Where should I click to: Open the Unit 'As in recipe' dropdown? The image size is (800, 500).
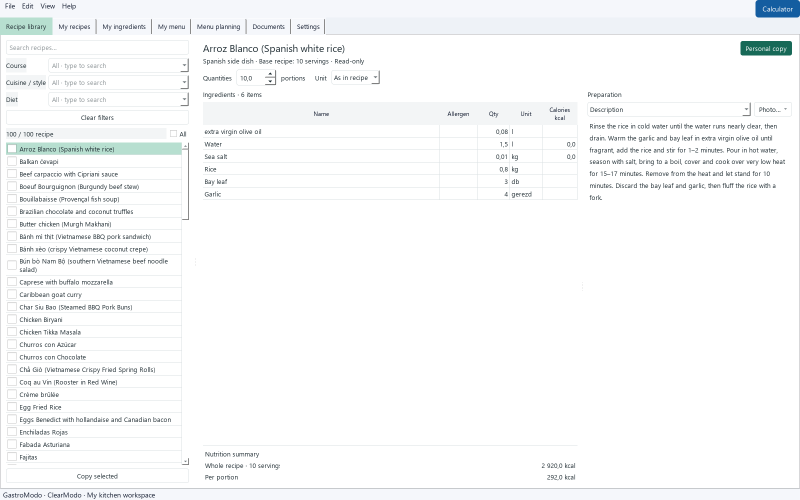pos(356,78)
